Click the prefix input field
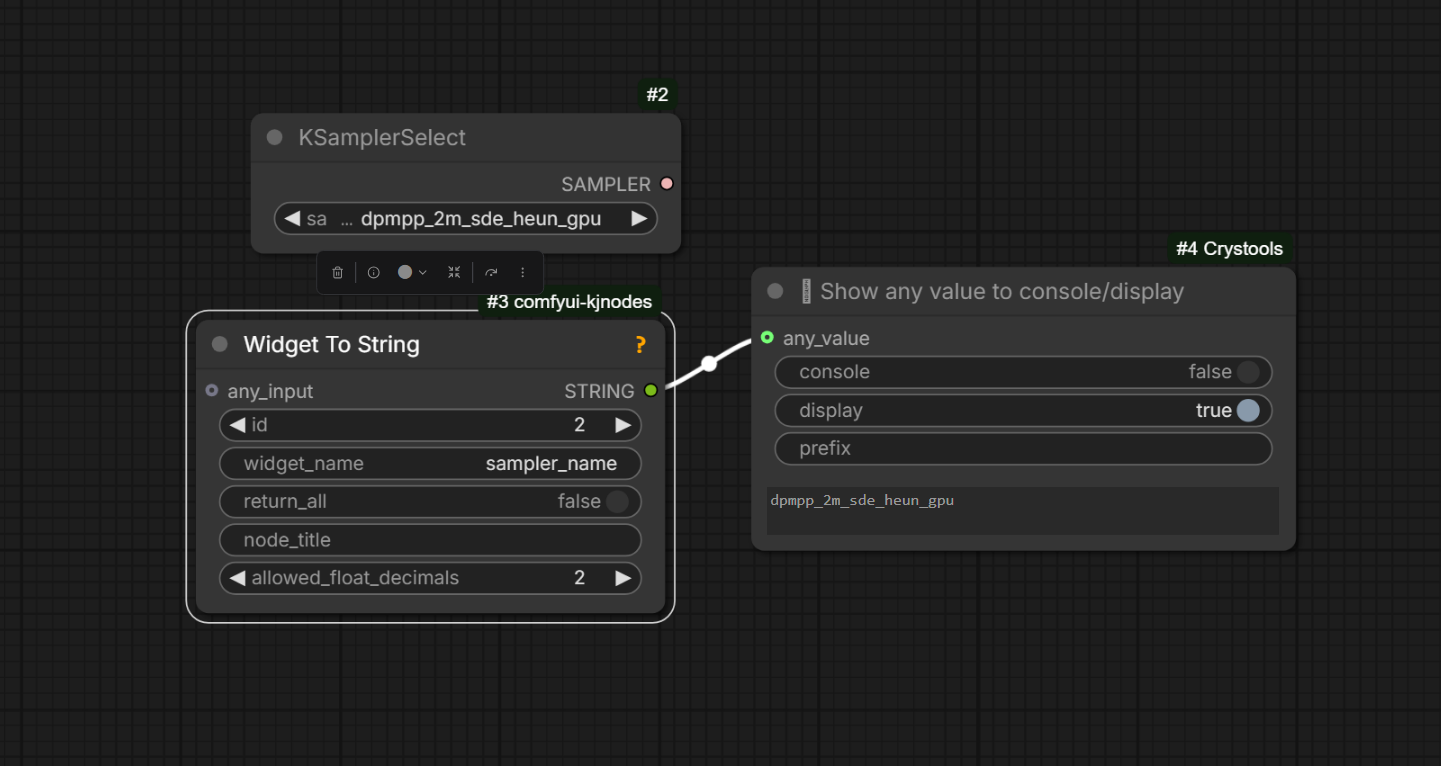This screenshot has height=766, width=1441. [1023, 448]
